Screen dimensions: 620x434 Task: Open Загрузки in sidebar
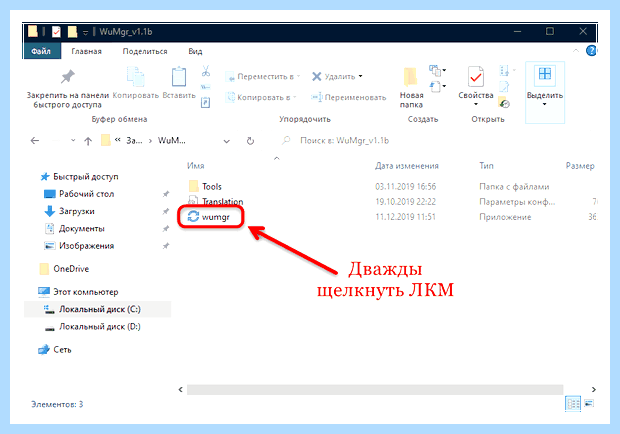77,211
